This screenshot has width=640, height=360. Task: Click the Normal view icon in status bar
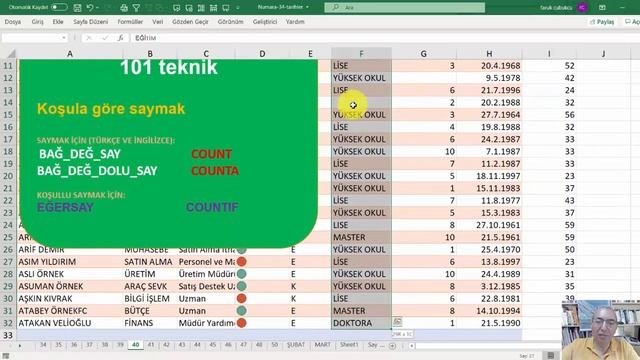coord(551,356)
